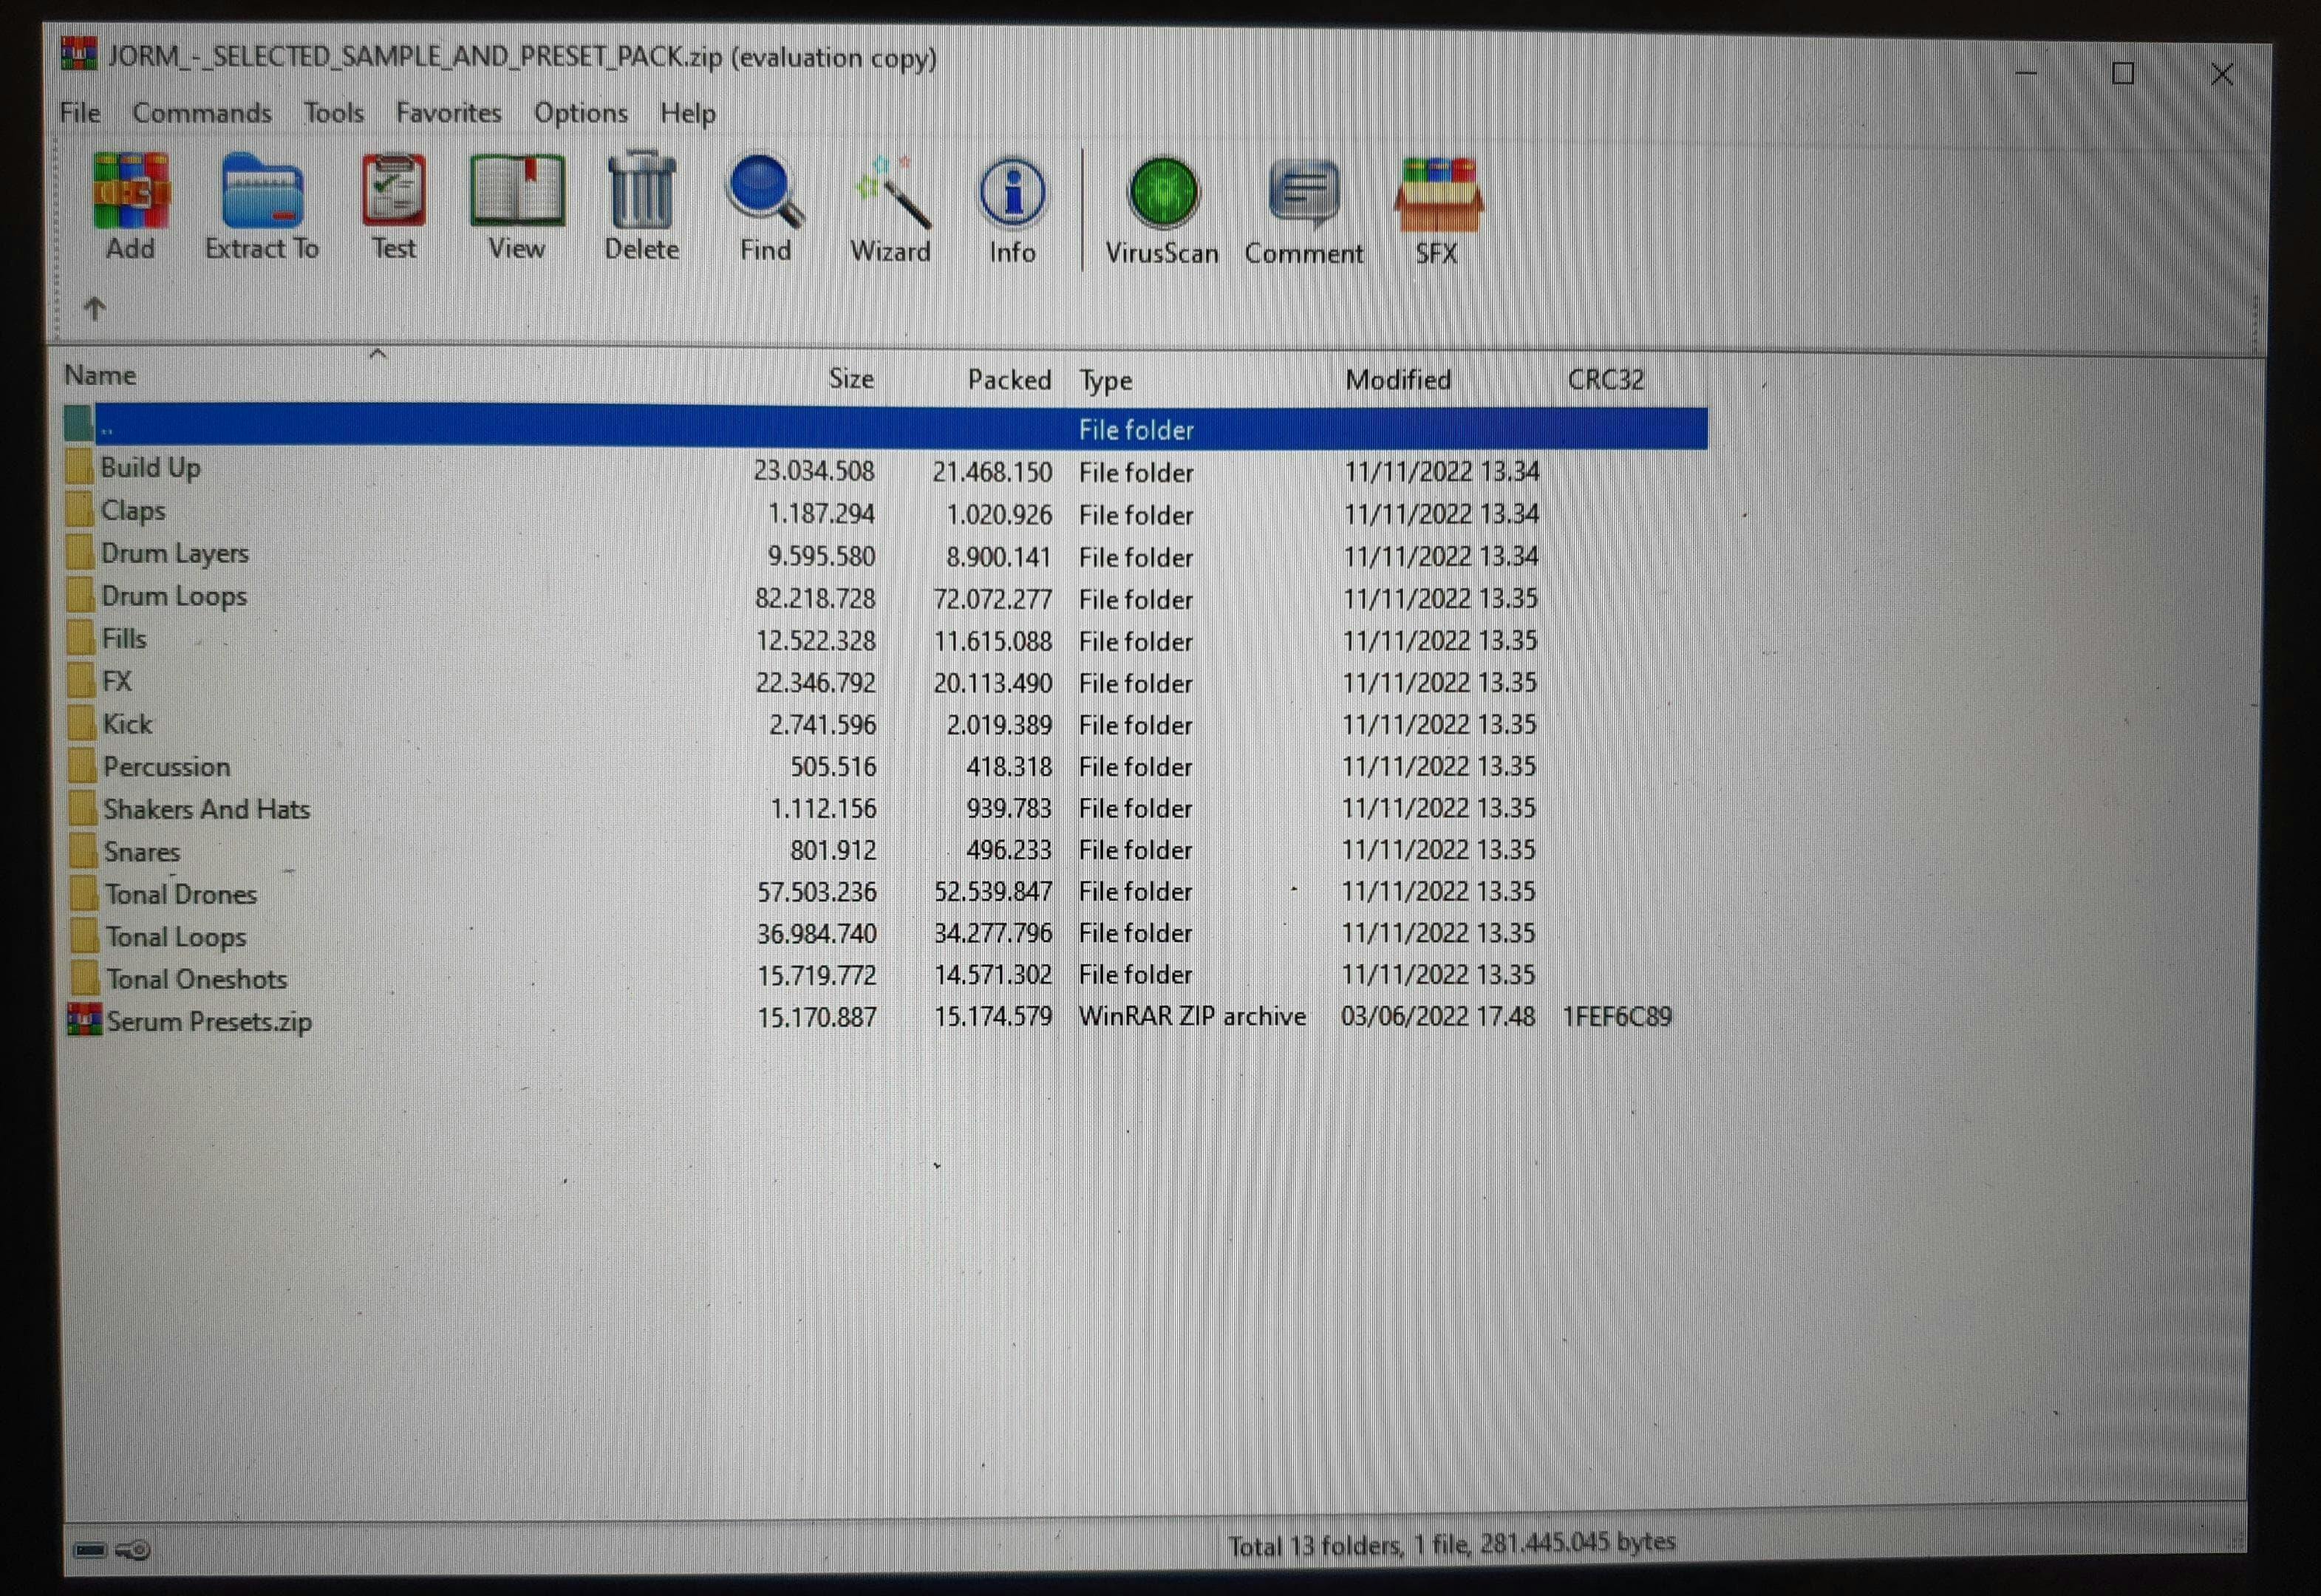The width and height of the screenshot is (2321, 1596).
Task: Sort by Size column header
Action: (x=851, y=379)
